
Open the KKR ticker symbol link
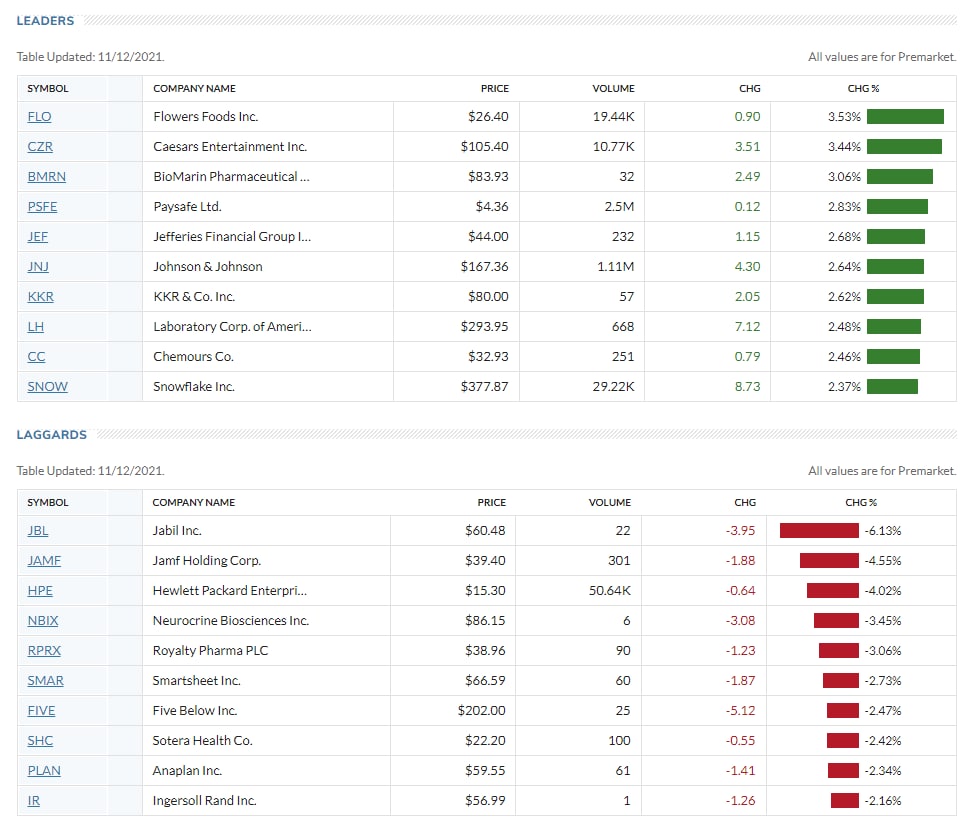(x=40, y=296)
